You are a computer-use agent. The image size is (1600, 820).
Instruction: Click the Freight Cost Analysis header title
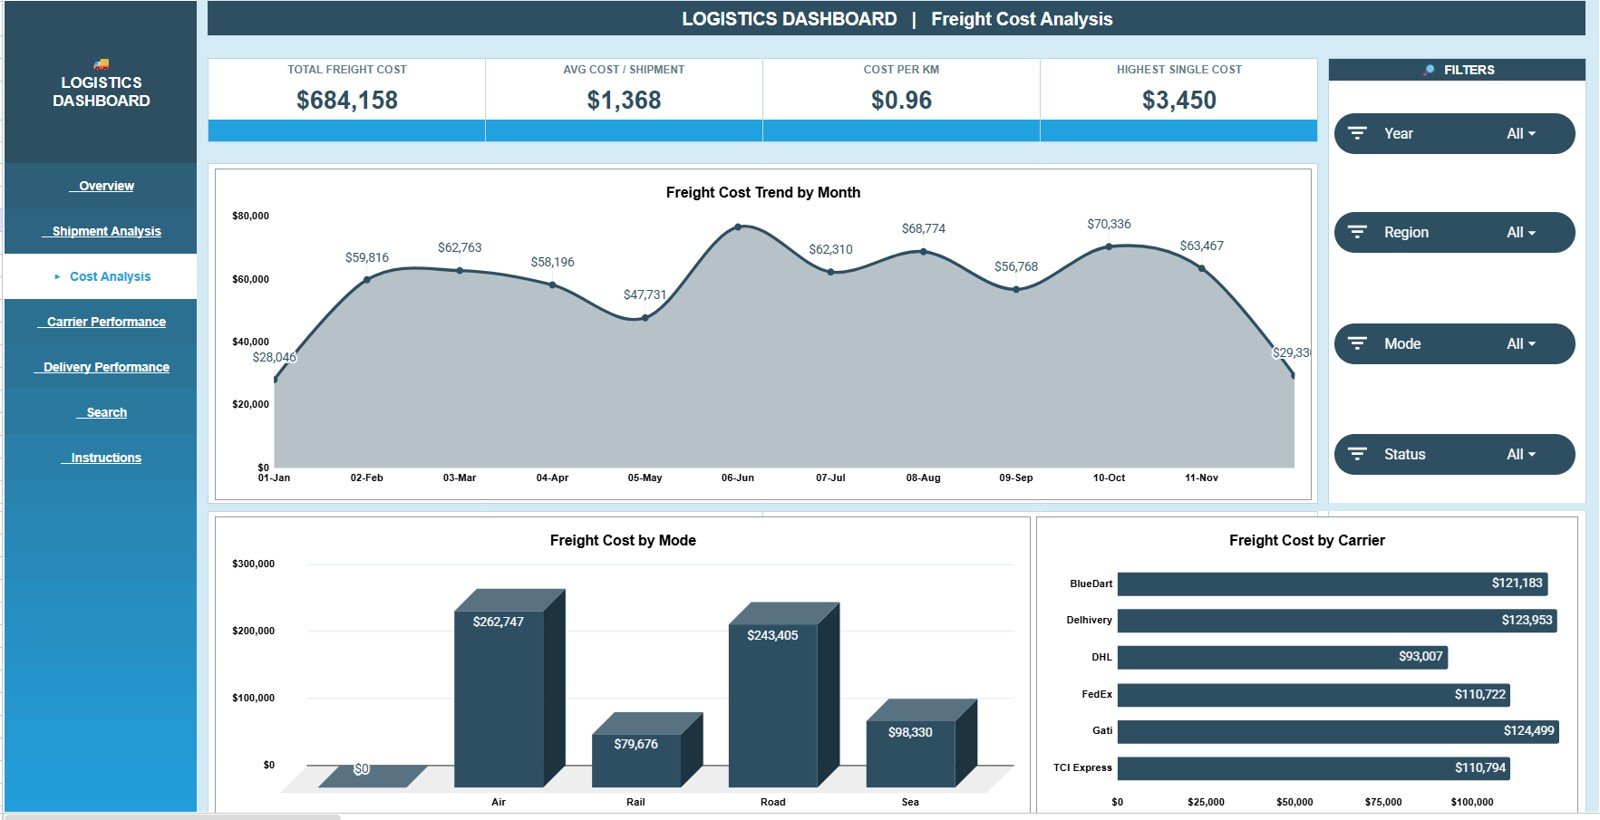[1022, 19]
